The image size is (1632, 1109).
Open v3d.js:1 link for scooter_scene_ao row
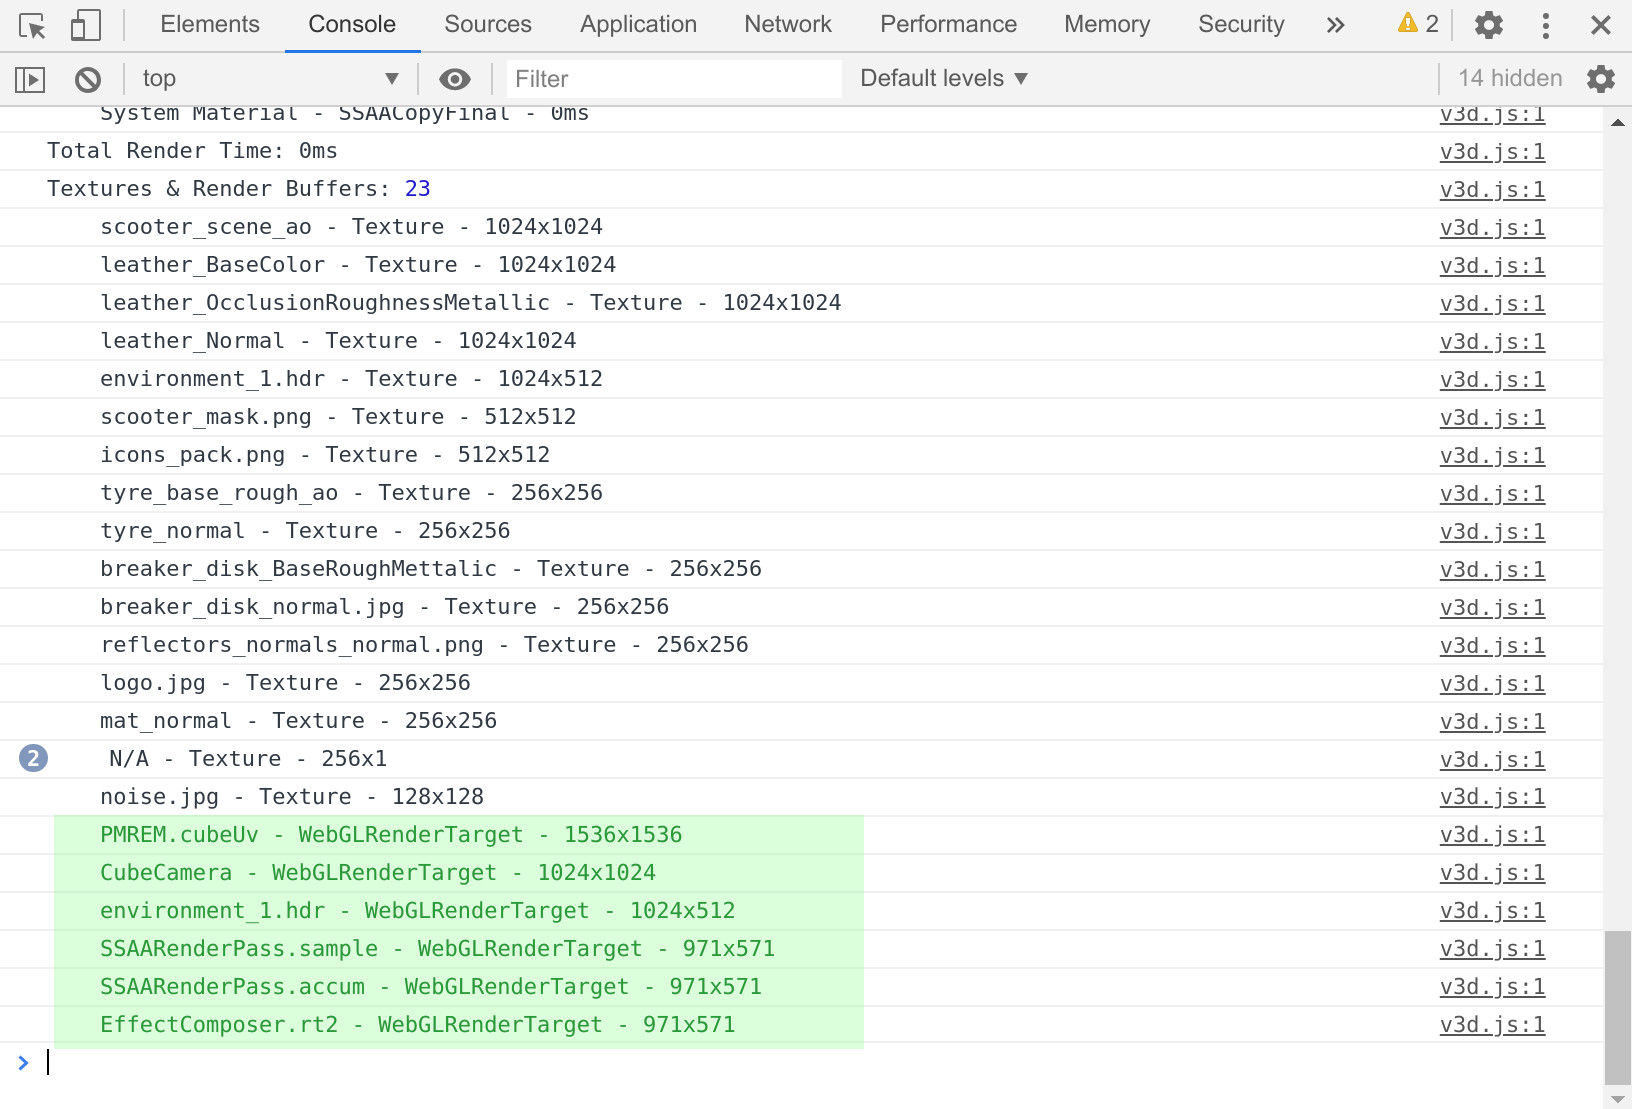[1492, 228]
